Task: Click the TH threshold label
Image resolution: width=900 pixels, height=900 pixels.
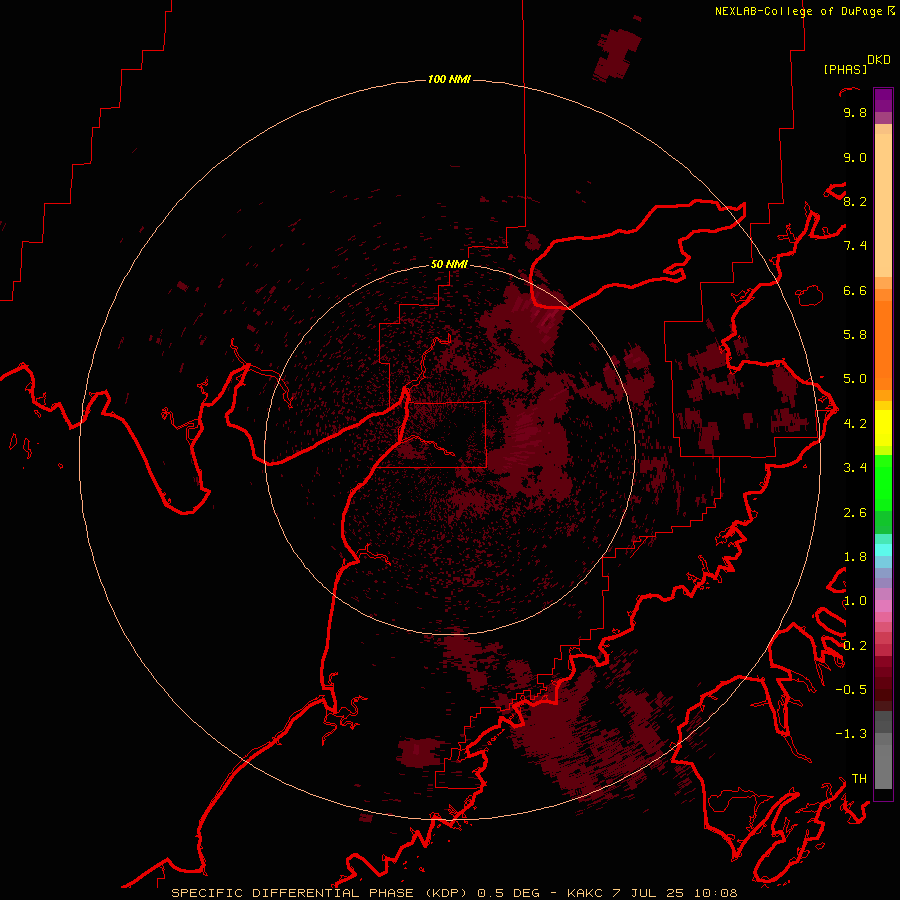Action: pos(859,779)
